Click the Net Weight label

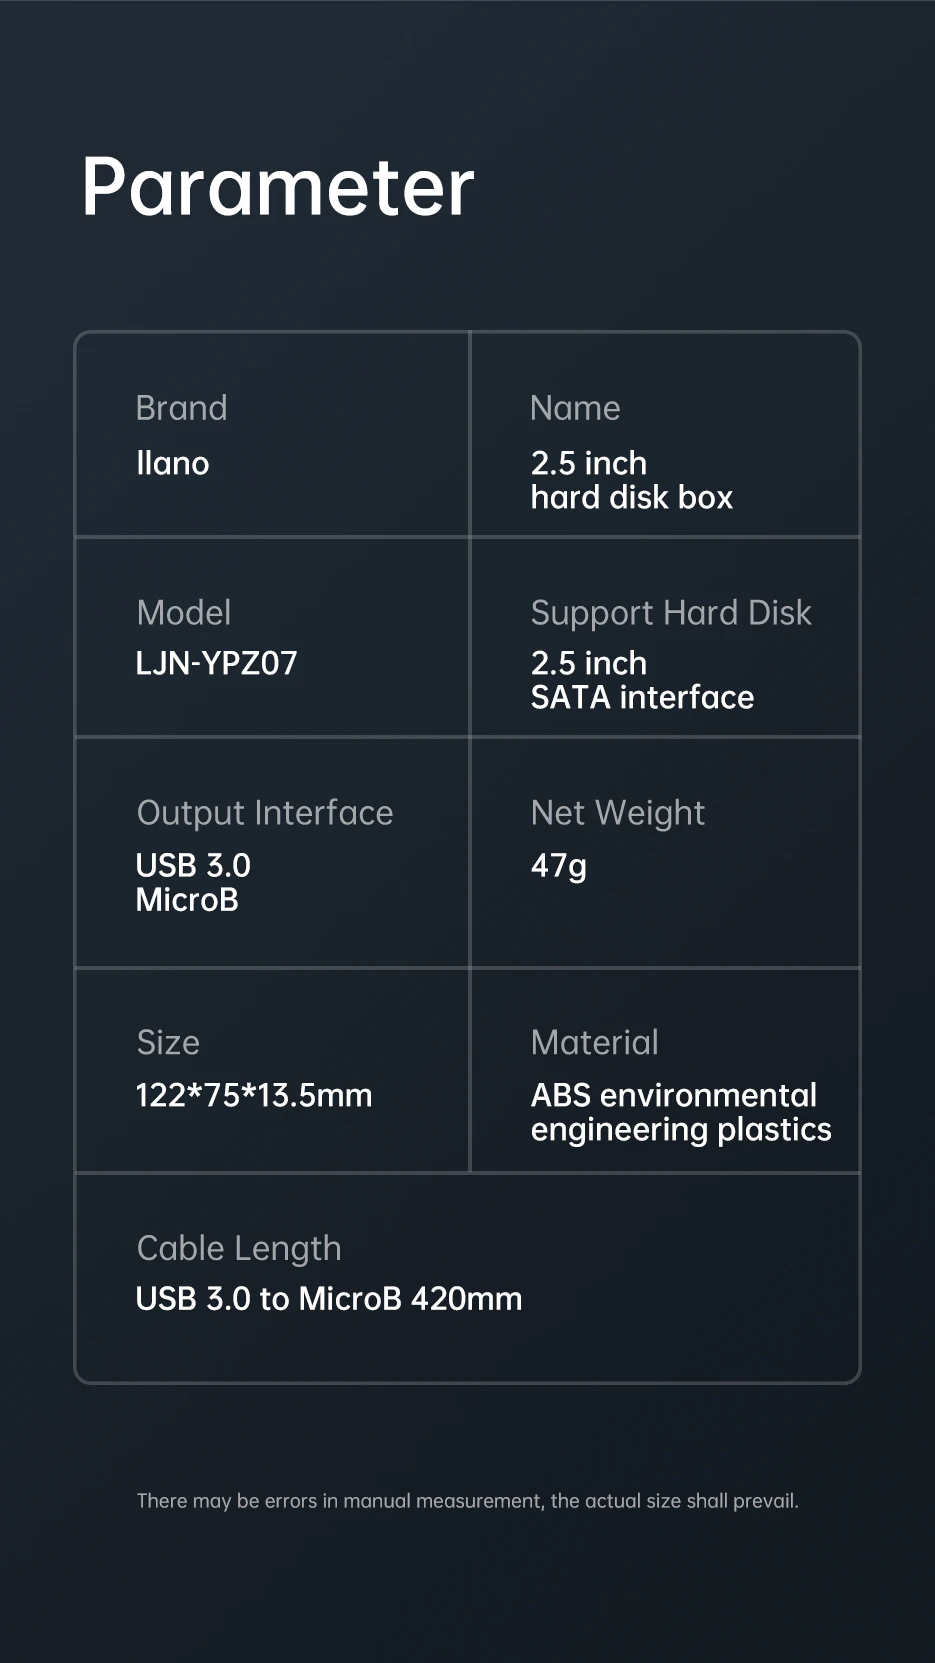pyautogui.click(x=617, y=813)
